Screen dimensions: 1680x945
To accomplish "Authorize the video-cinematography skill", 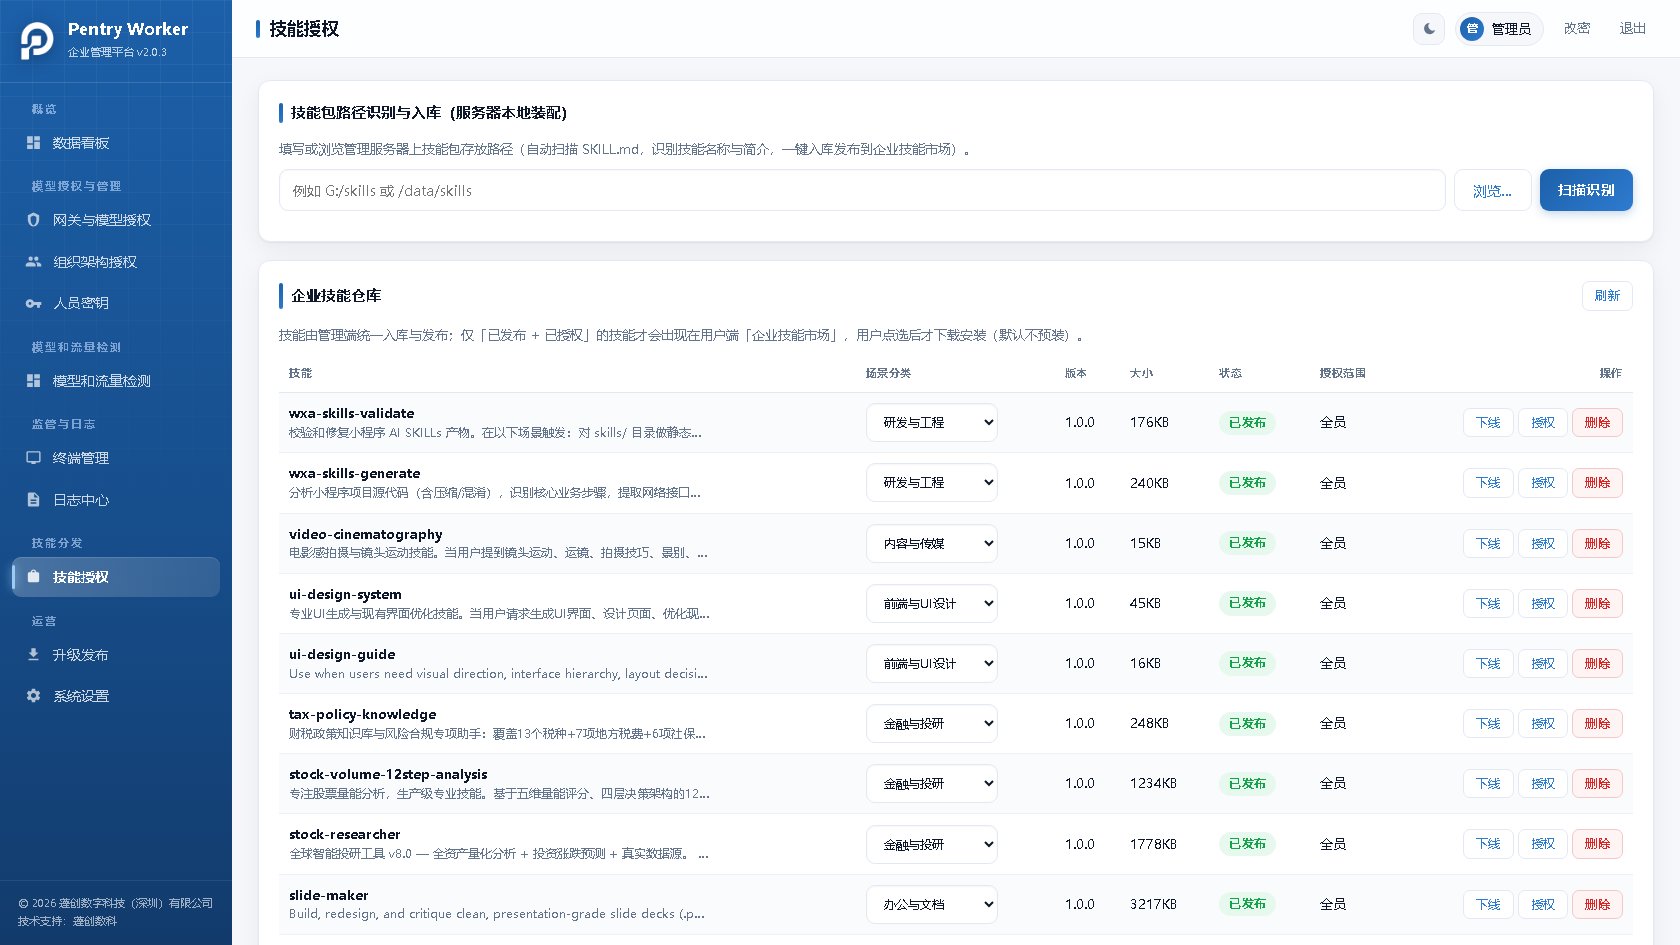I will (1543, 544).
